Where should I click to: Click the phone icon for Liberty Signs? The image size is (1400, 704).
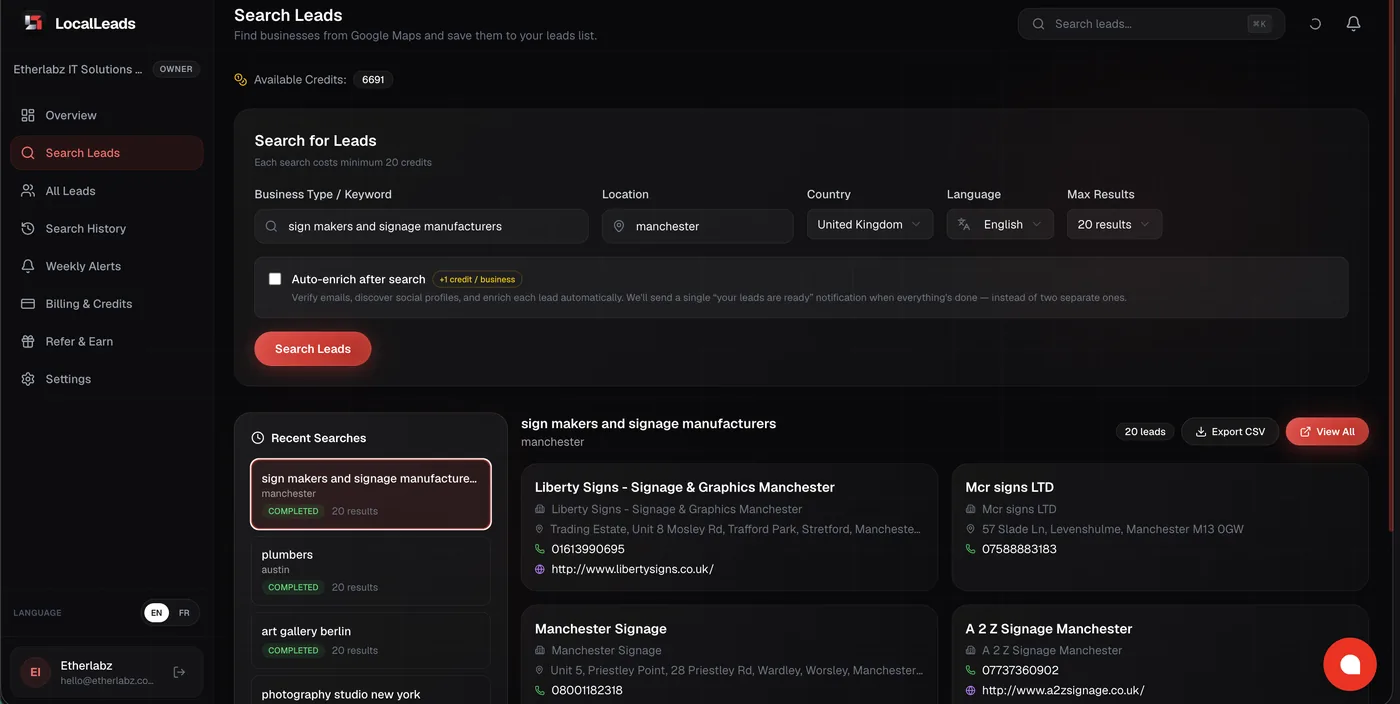(540, 549)
